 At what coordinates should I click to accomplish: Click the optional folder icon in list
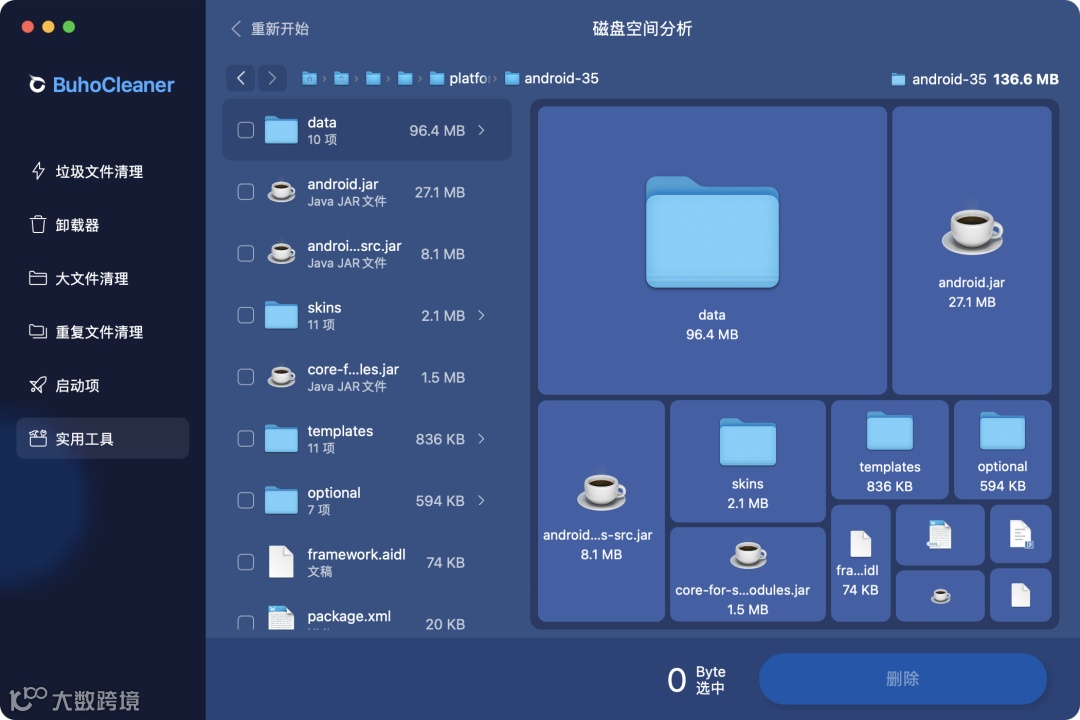[281, 500]
